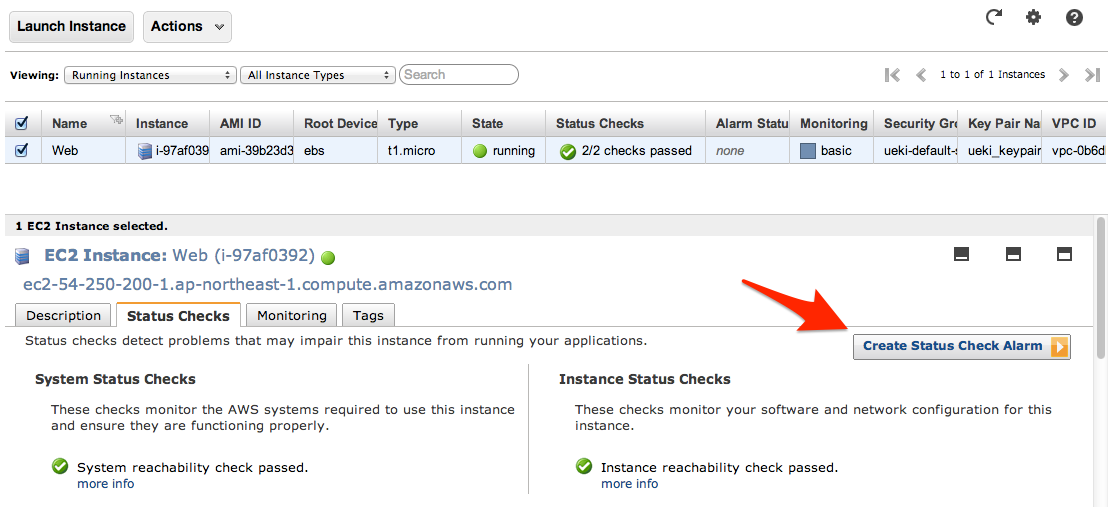
Task: Select the Status Checks tab
Action: click(178, 316)
